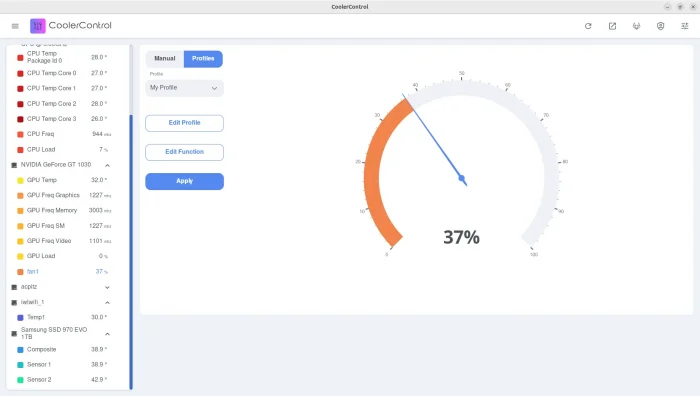Click the CPU Temp Core 2 label
The height and width of the screenshot is (396, 700).
(51, 104)
